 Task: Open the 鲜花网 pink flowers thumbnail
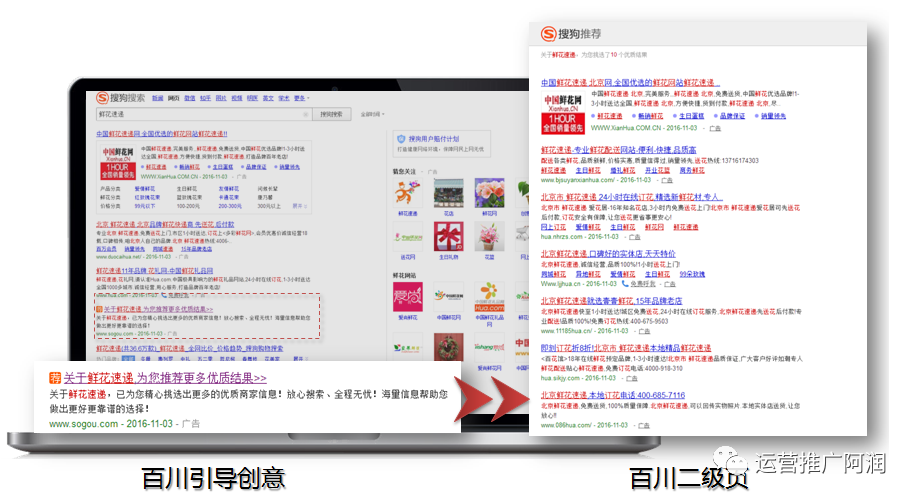pos(490,193)
